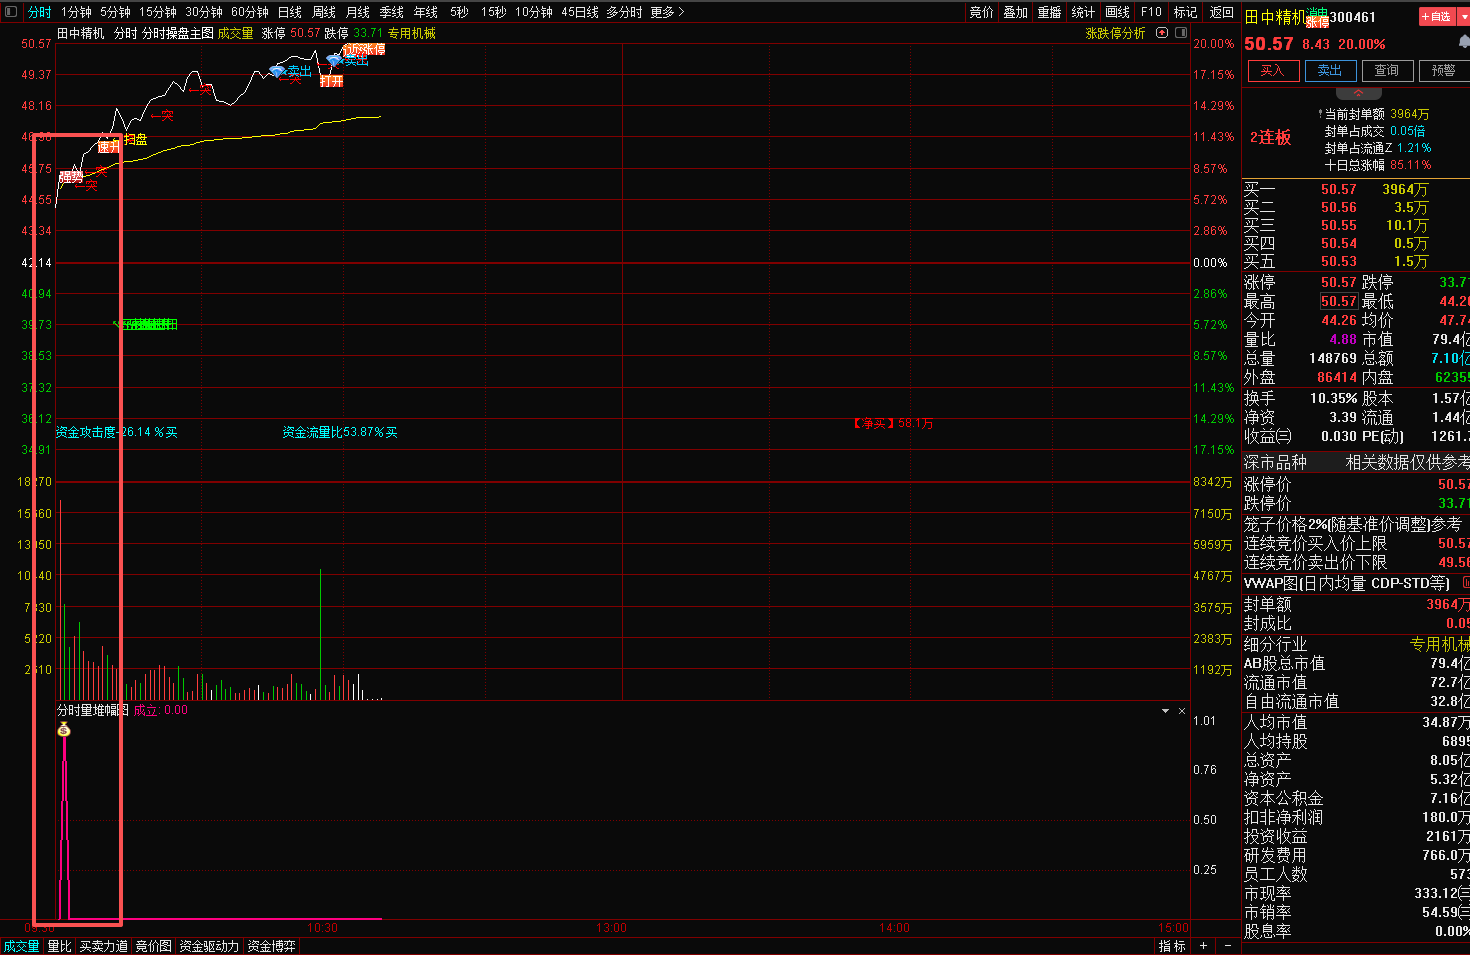1470x955 pixels.
Task: Open dropdown arrow next to 自选 button
Action: click(1464, 17)
